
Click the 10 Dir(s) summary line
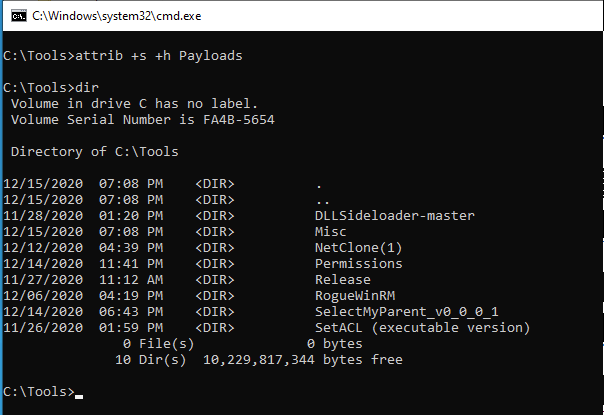click(x=259, y=359)
